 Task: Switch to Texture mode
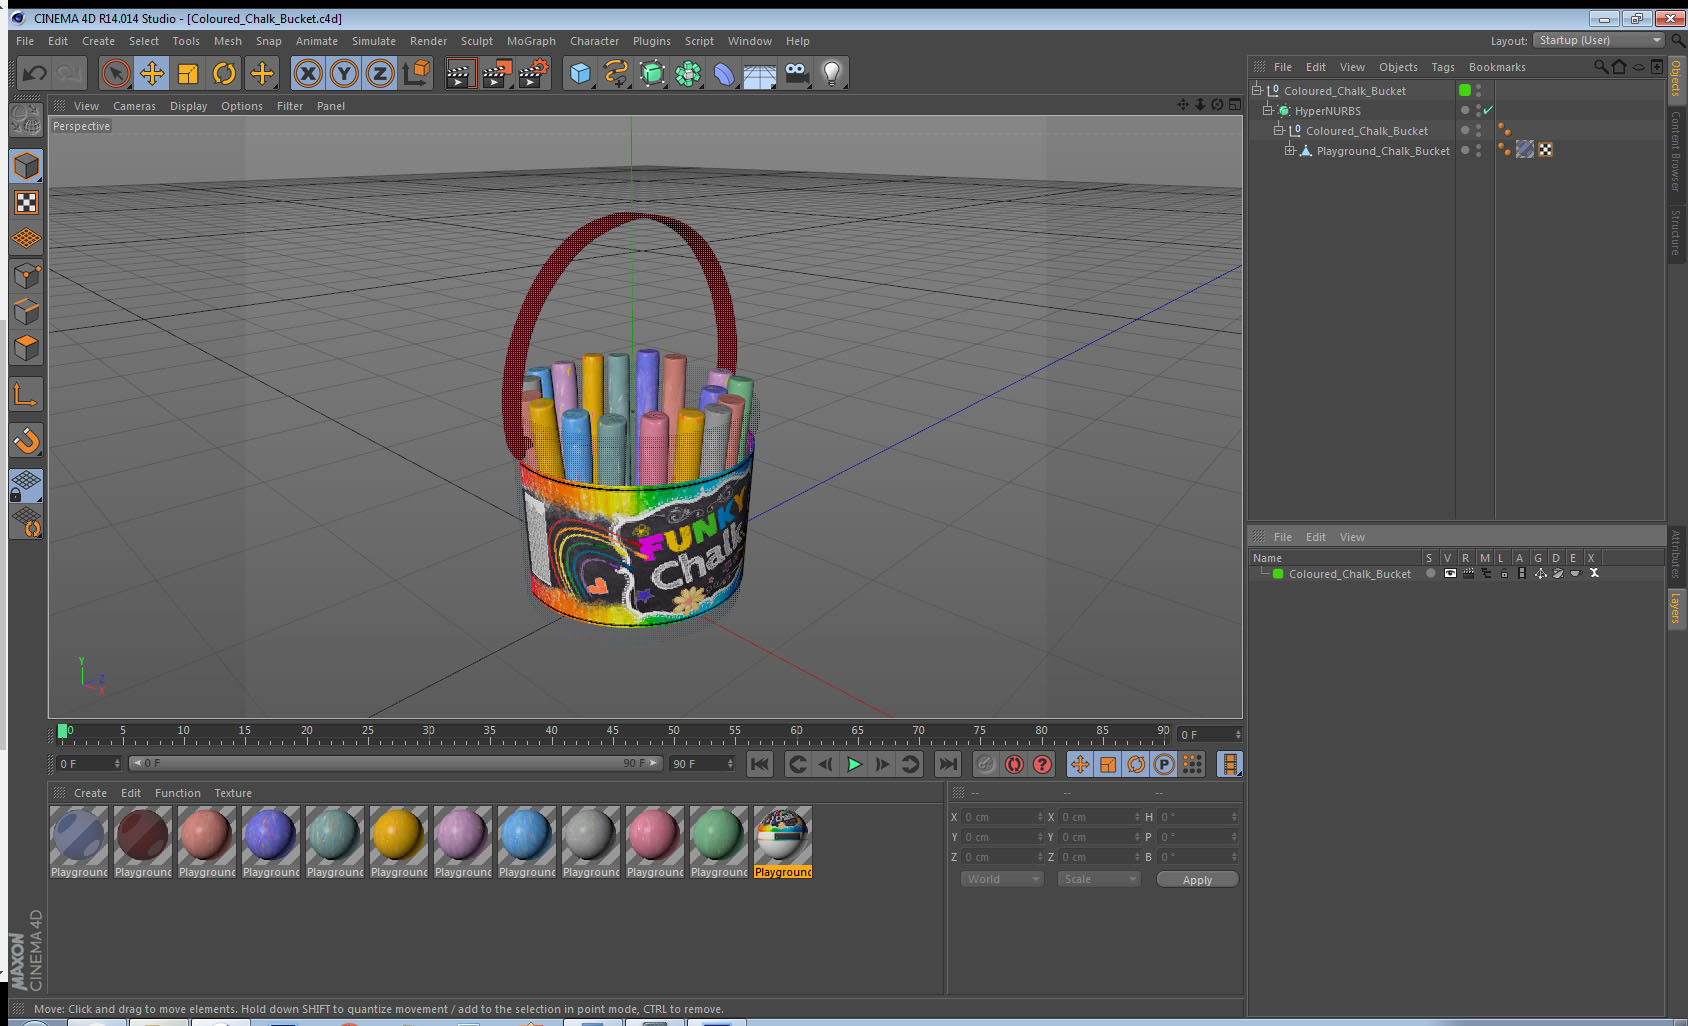pos(26,203)
